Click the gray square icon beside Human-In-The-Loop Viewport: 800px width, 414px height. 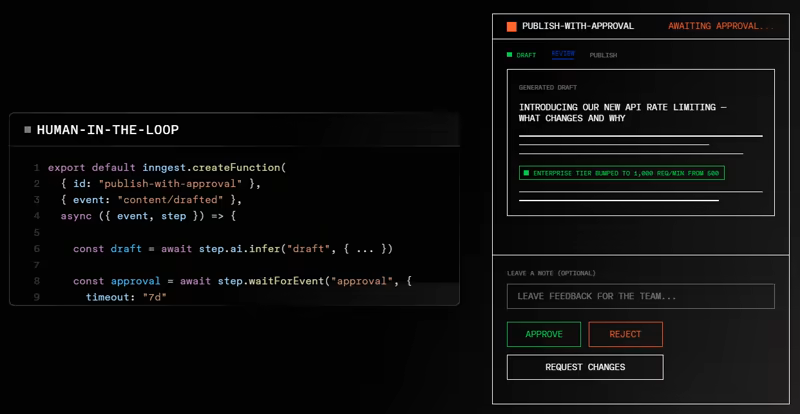pos(28,130)
